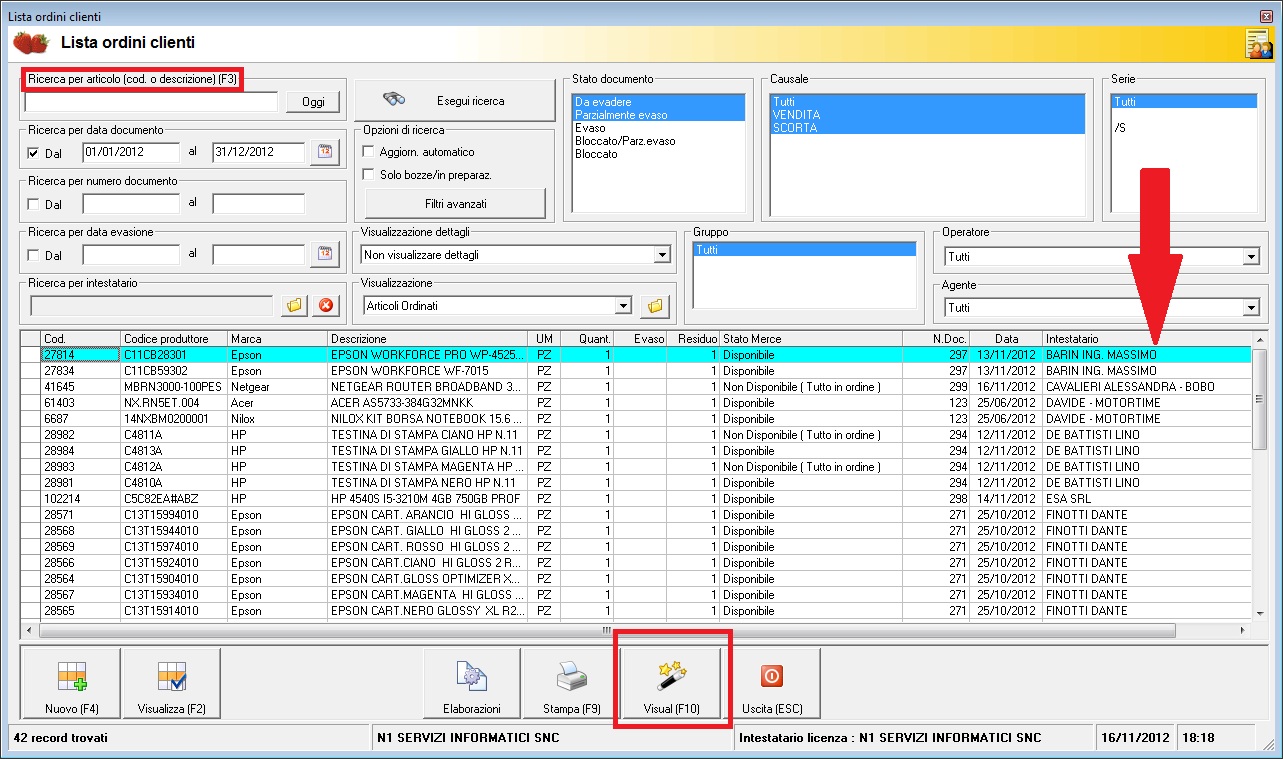The image size is (1283, 759).
Task: Open folder icon beside Ricerca per intestatario
Action: tap(294, 306)
